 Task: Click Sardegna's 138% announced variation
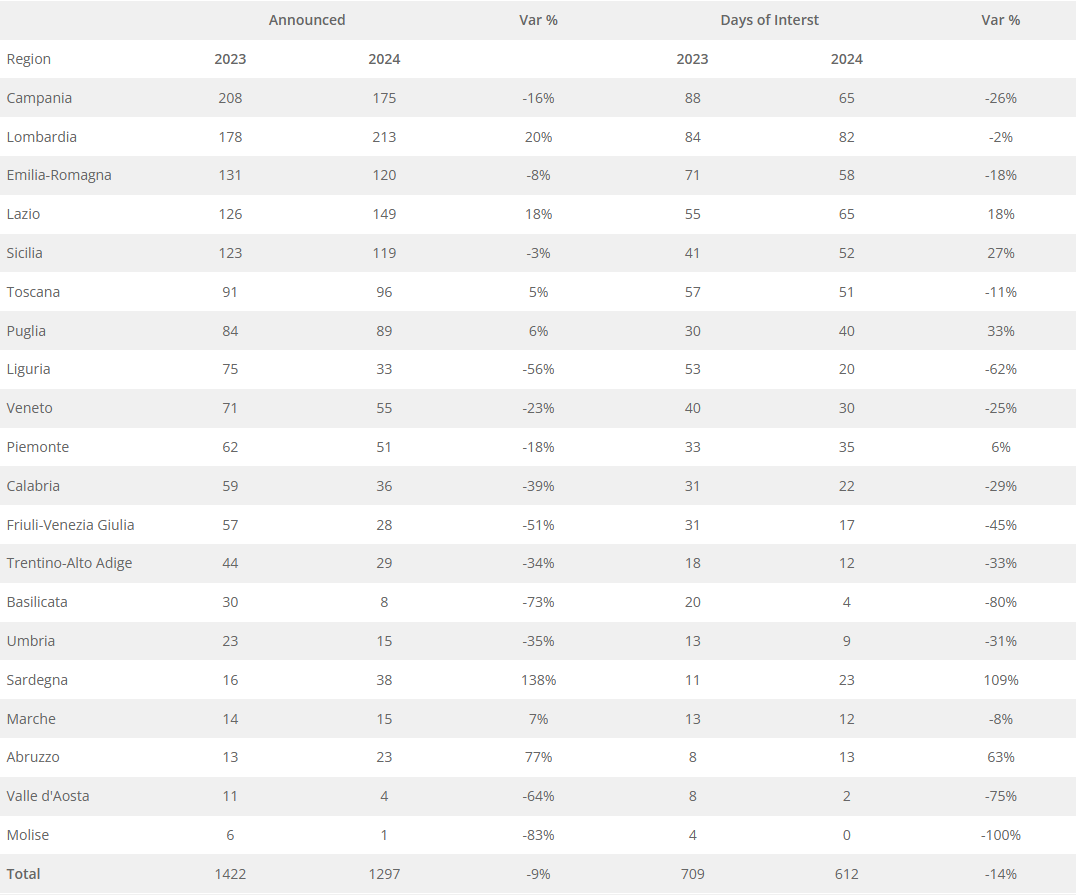coord(538,680)
